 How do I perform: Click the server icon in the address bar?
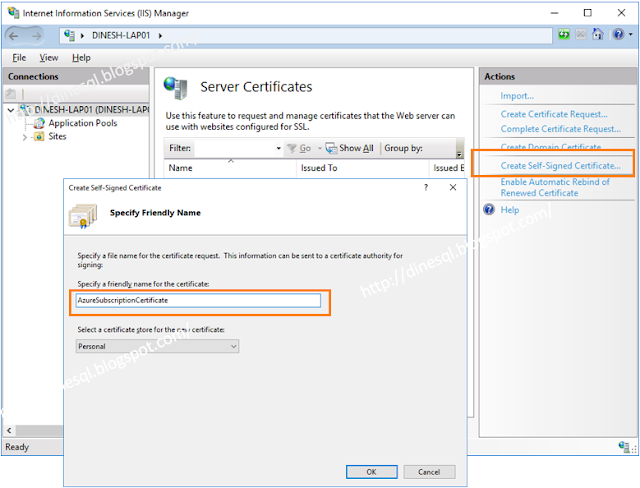click(x=69, y=35)
